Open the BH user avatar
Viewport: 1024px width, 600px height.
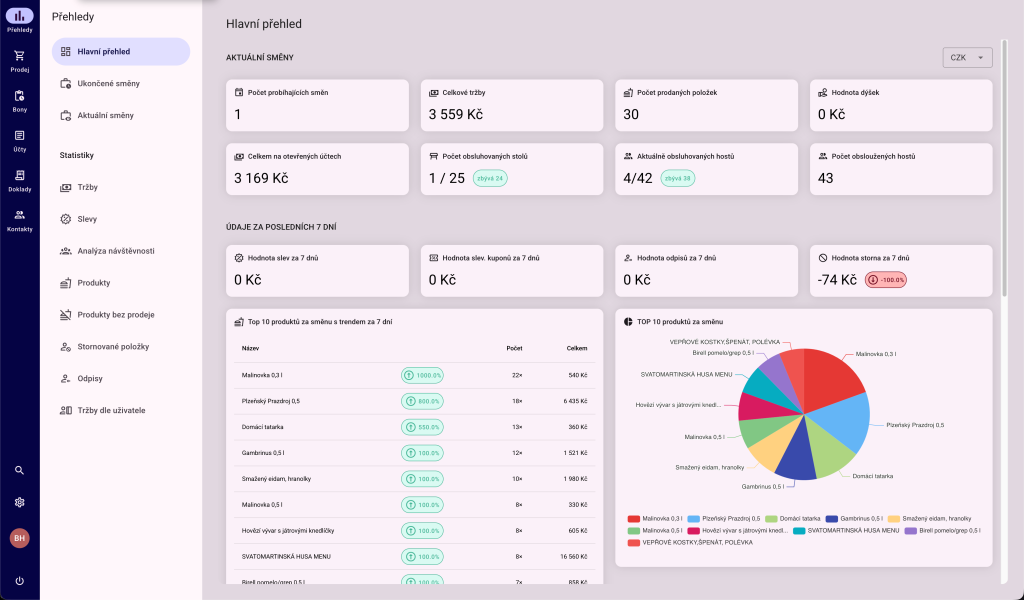click(19, 538)
